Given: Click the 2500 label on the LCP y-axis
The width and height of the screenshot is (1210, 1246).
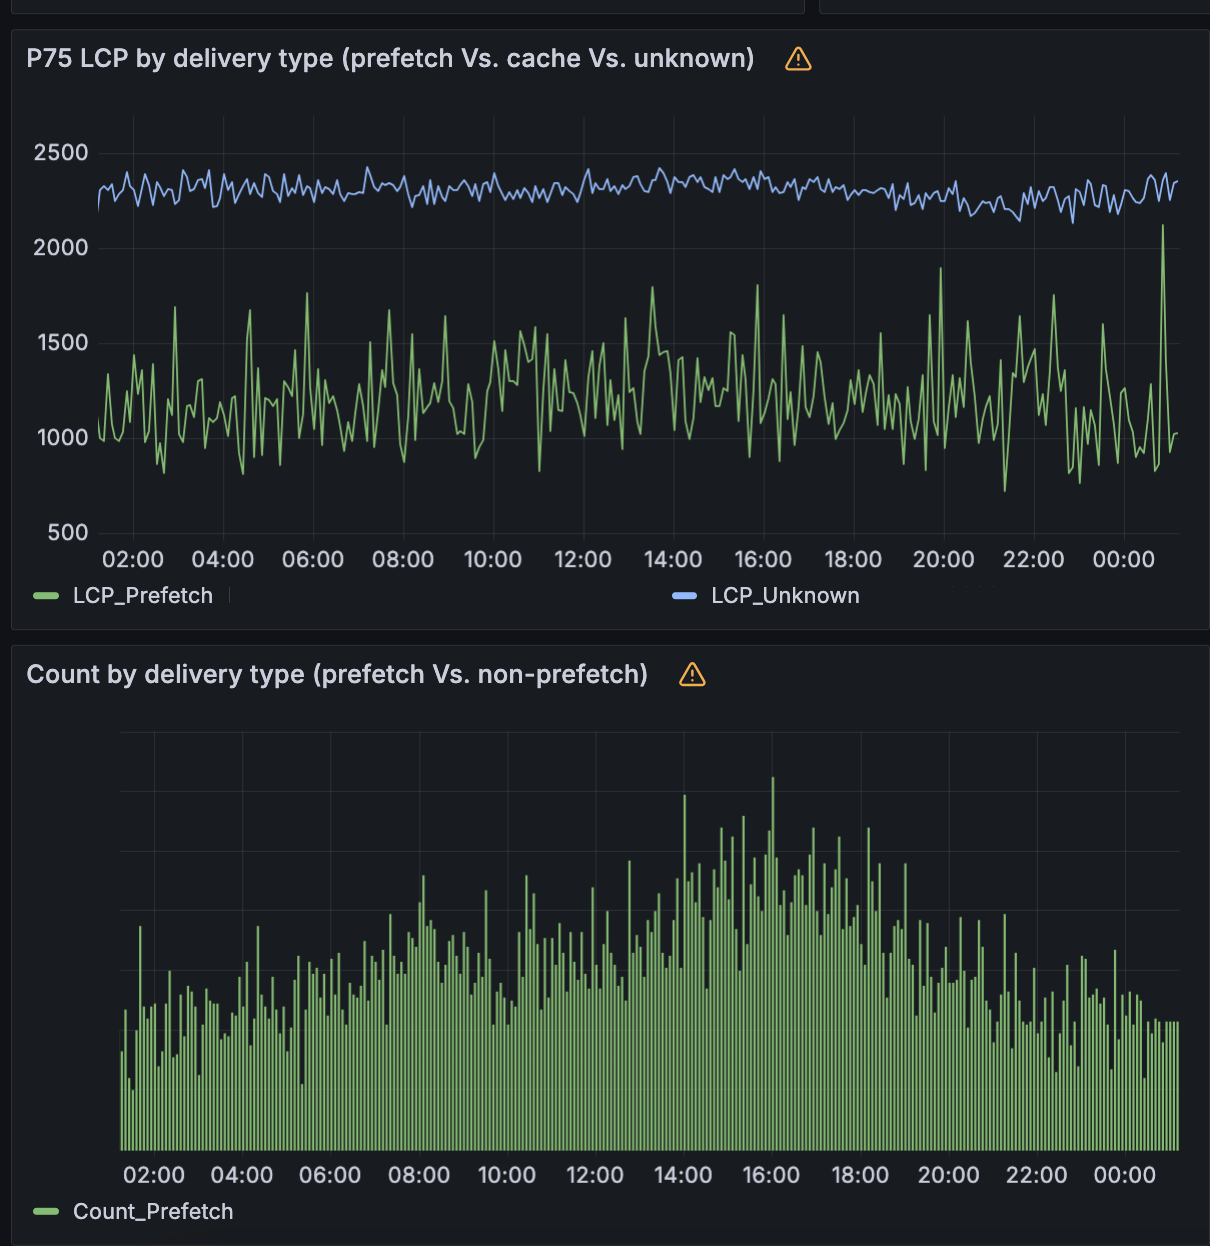Looking at the screenshot, I should pyautogui.click(x=61, y=153).
